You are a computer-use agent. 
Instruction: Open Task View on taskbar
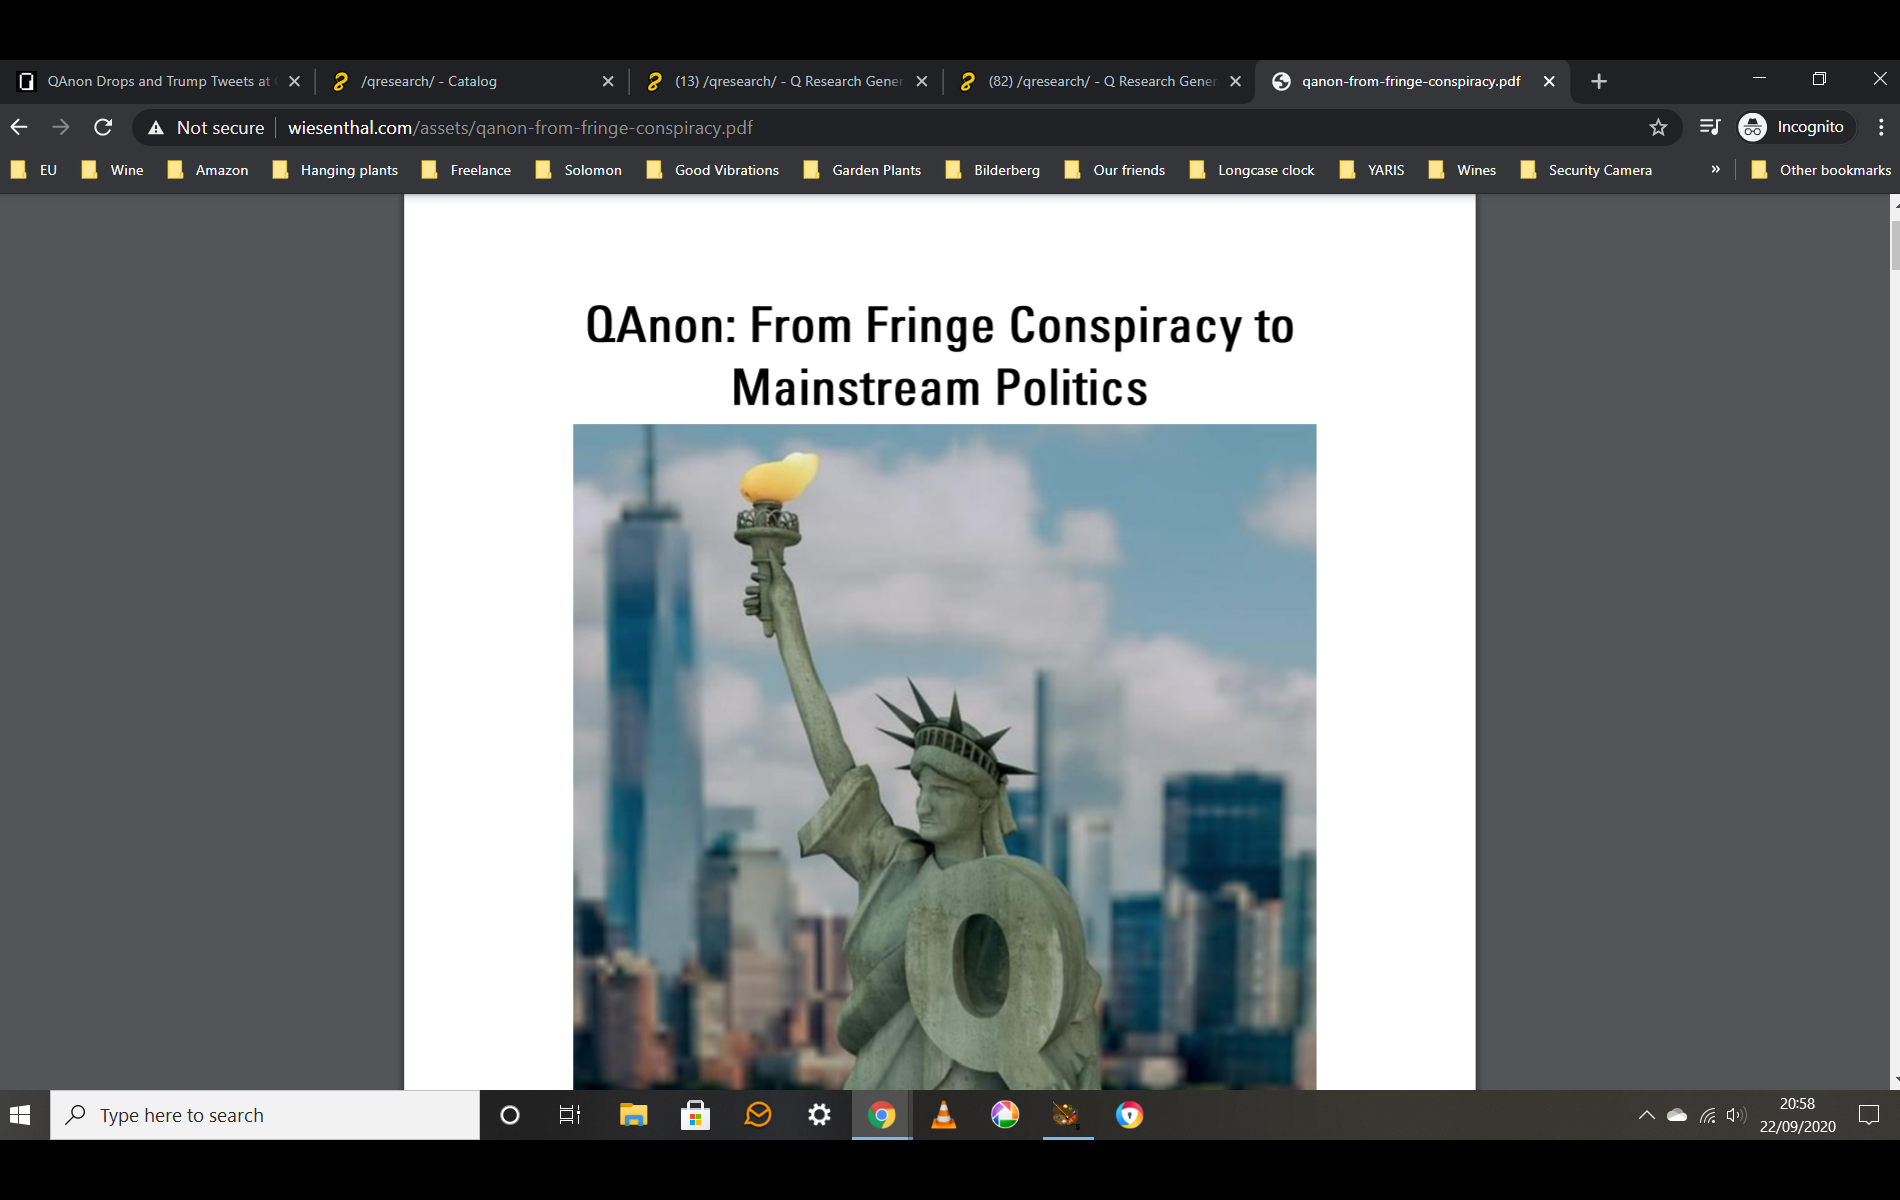[570, 1115]
